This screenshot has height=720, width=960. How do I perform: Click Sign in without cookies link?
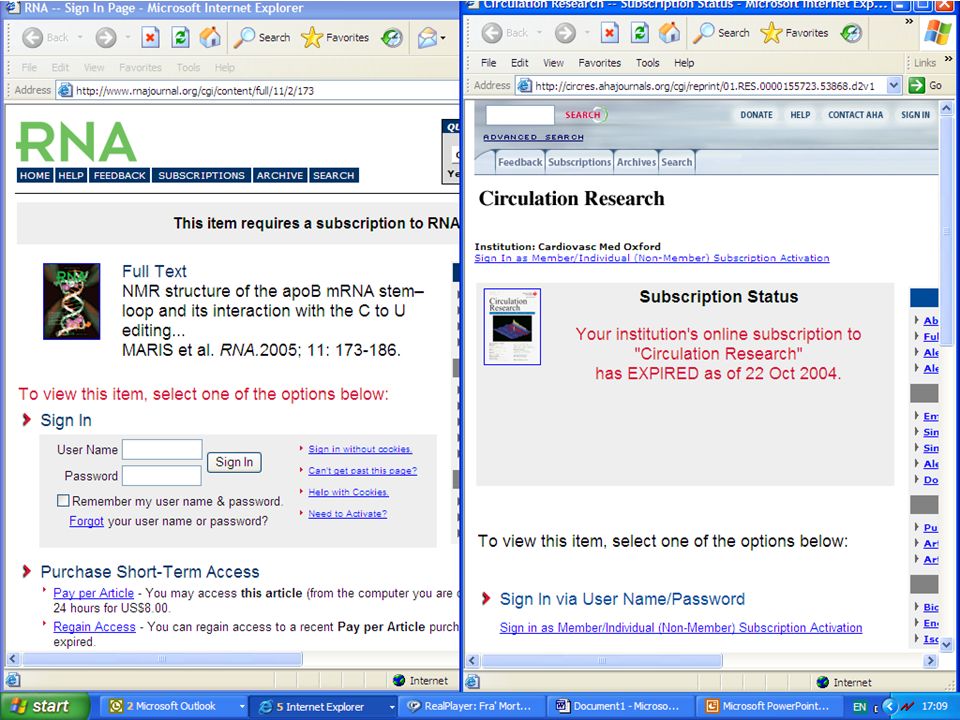click(360, 449)
